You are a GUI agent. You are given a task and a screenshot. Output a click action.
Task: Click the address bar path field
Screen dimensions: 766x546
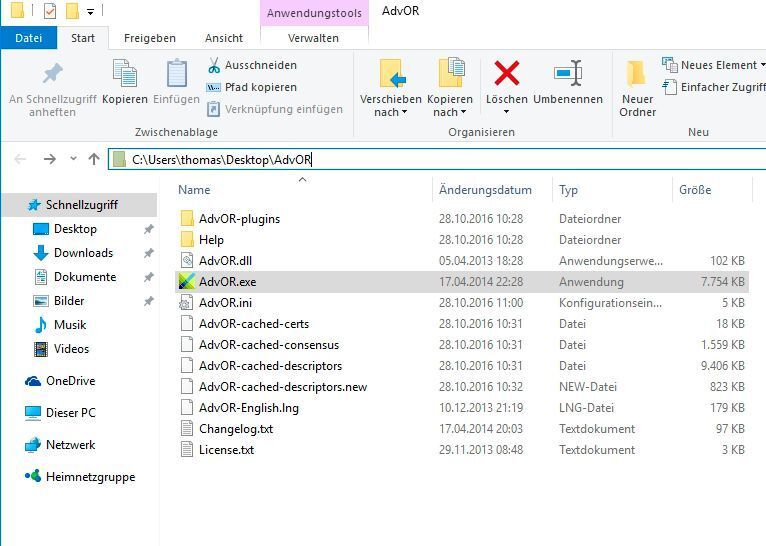pyautogui.click(x=436, y=160)
